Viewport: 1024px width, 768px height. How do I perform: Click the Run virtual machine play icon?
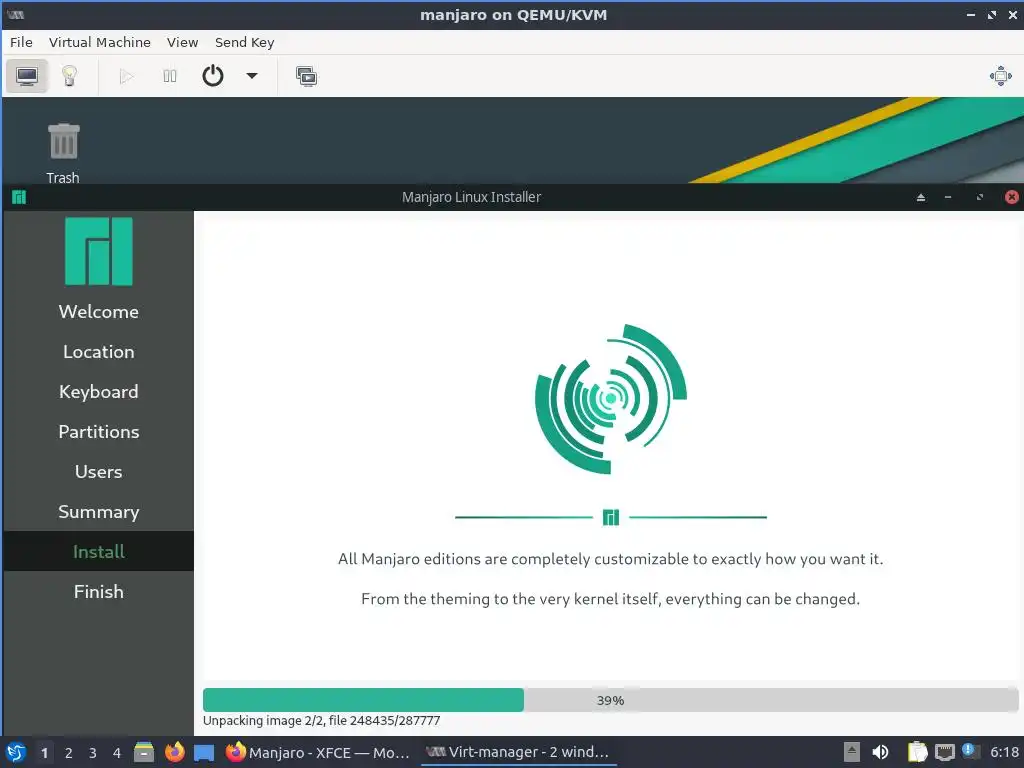coord(127,76)
